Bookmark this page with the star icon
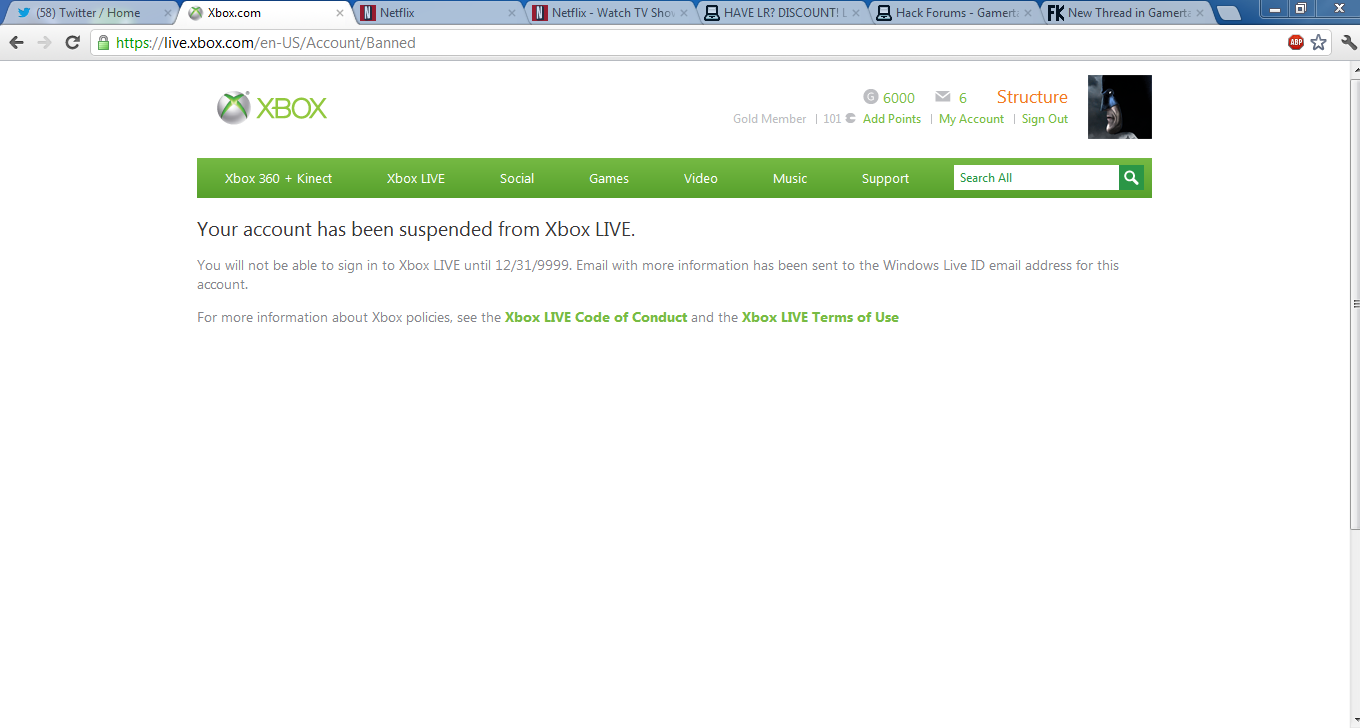The width and height of the screenshot is (1360, 728). coord(1319,42)
